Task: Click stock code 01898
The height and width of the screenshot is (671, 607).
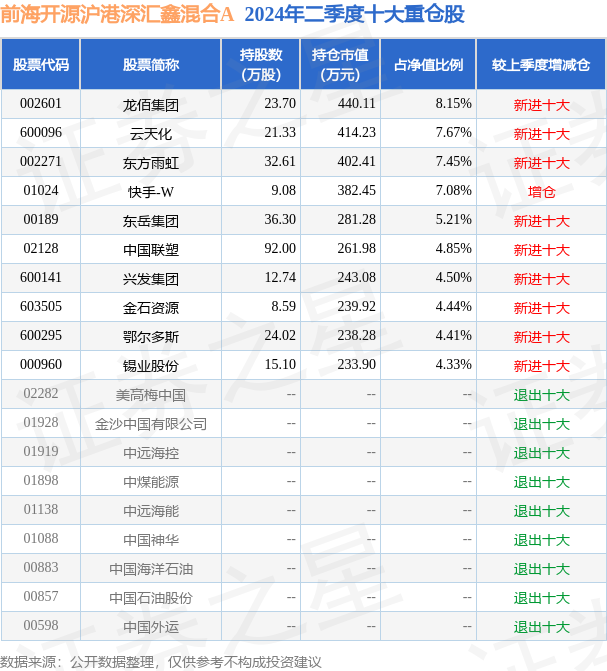Action: click(41, 481)
